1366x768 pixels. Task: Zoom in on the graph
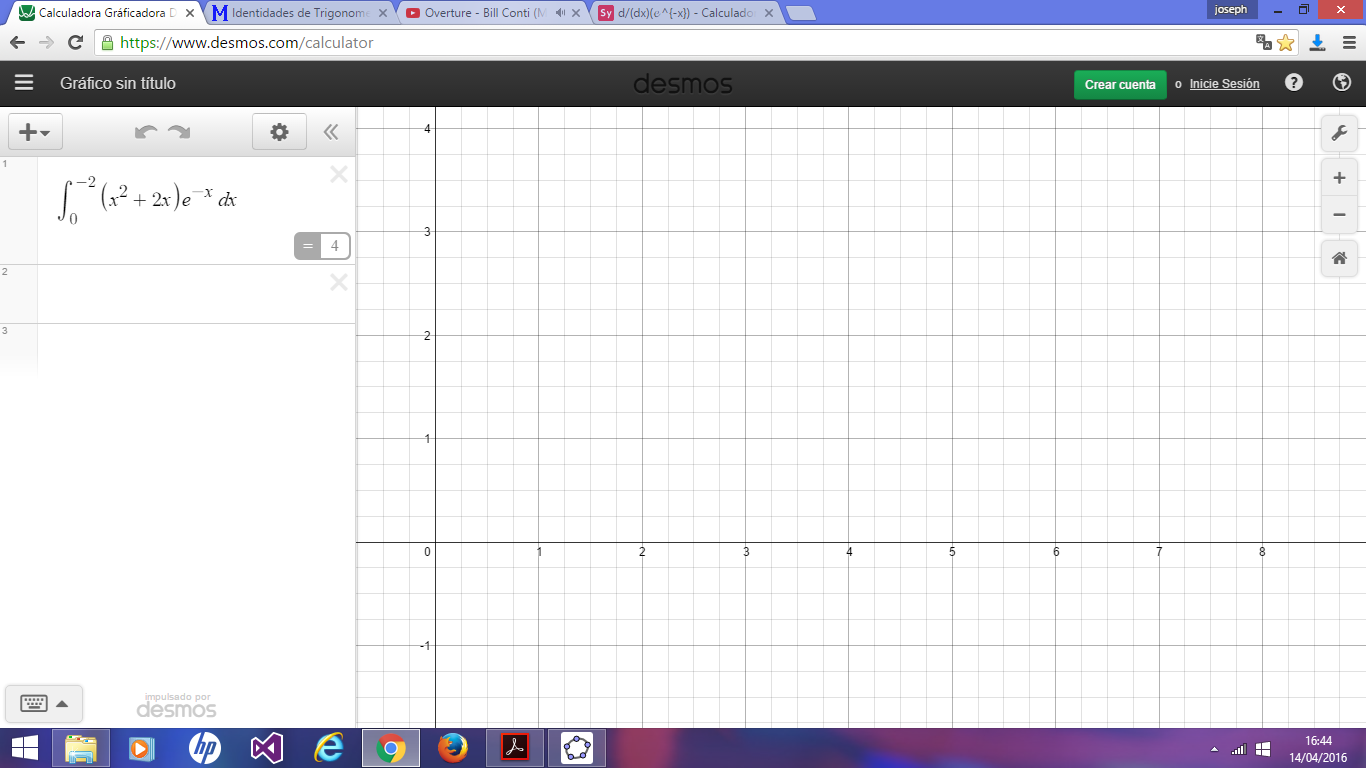(1339, 179)
